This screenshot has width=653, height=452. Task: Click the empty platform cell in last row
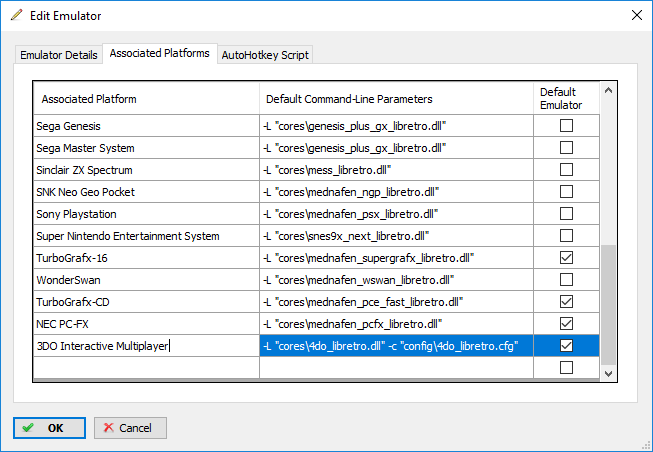146,367
